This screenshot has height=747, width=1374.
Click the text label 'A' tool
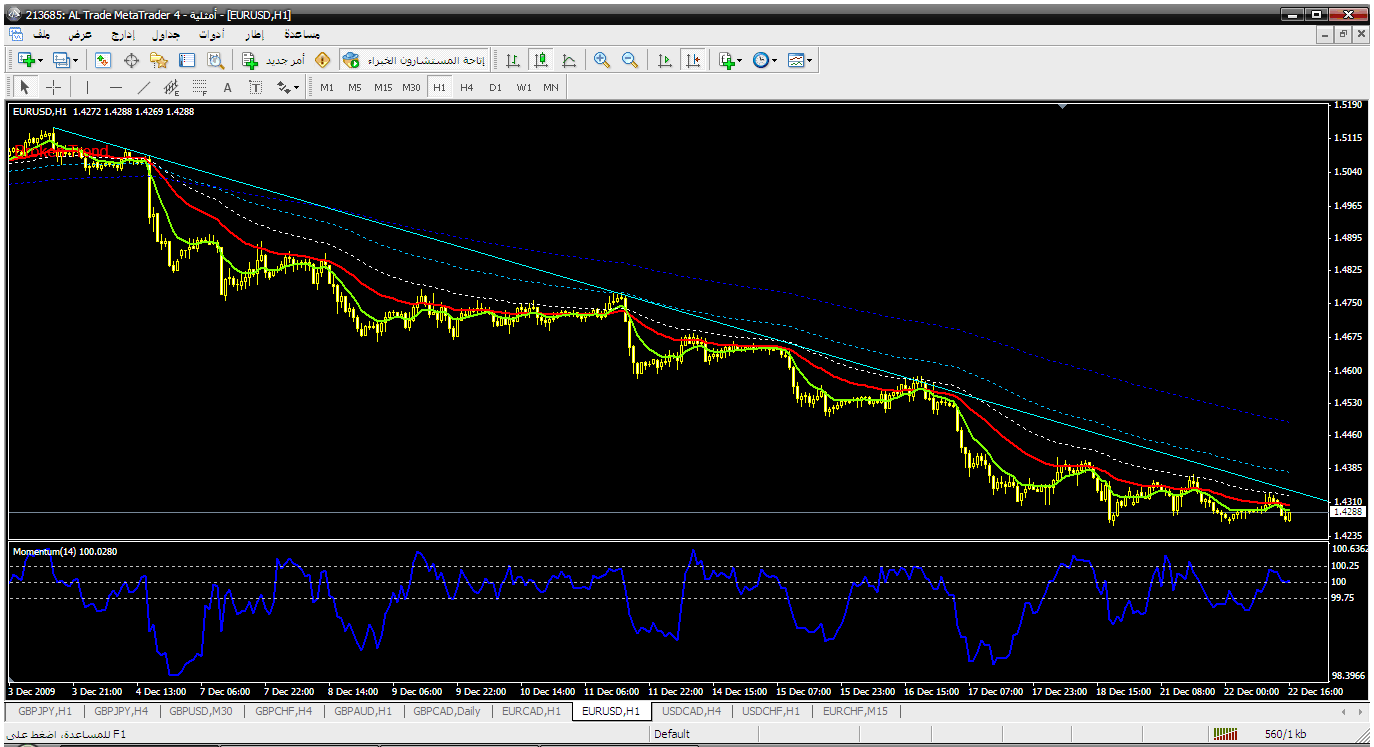pos(227,87)
